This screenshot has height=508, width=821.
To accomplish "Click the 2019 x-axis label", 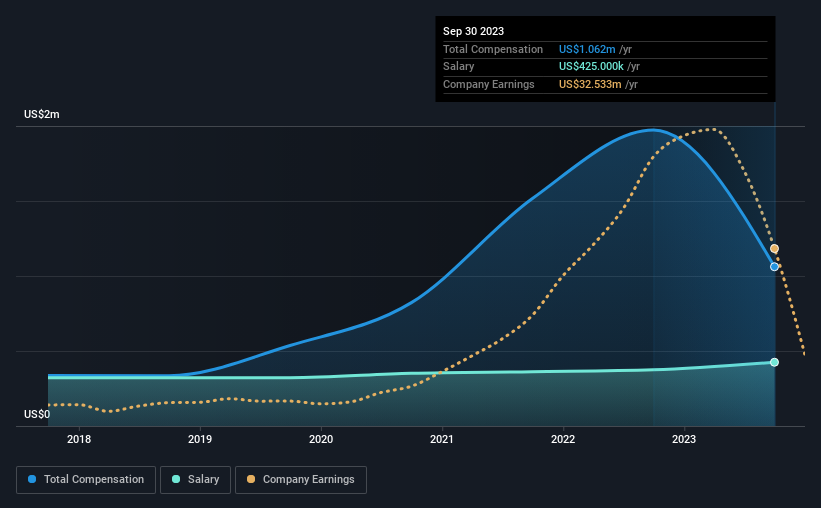I will coord(200,439).
